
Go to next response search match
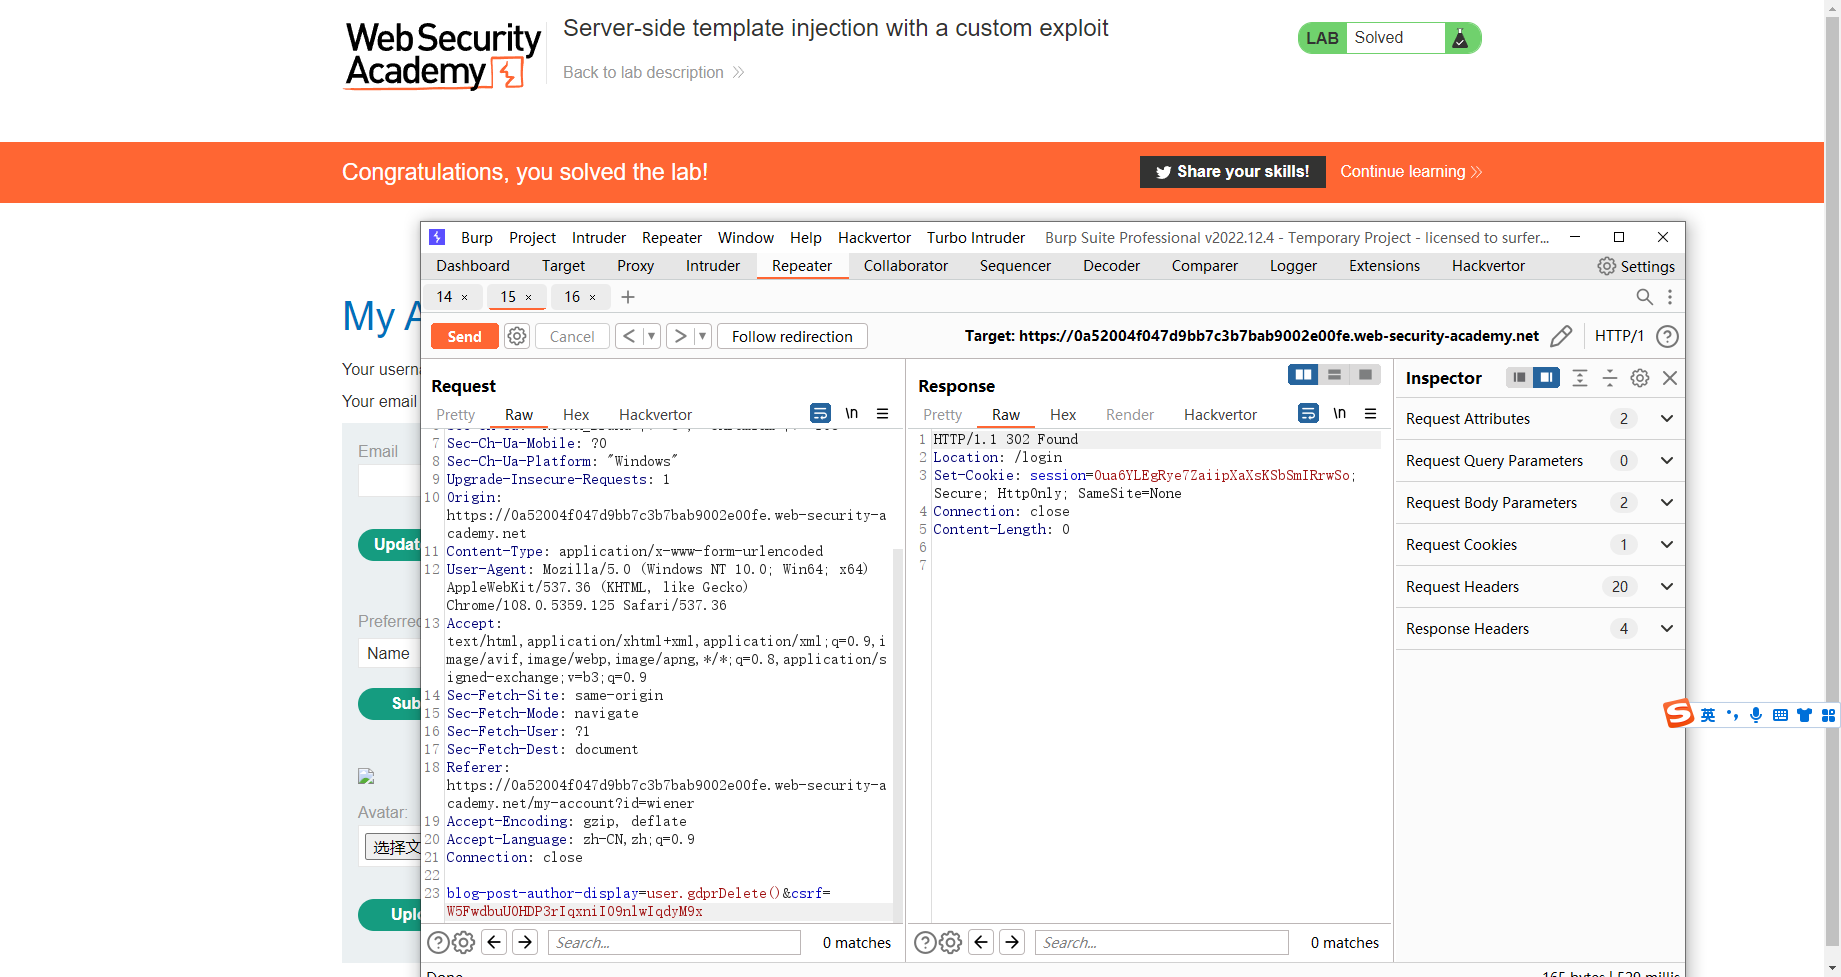[x=1012, y=942]
